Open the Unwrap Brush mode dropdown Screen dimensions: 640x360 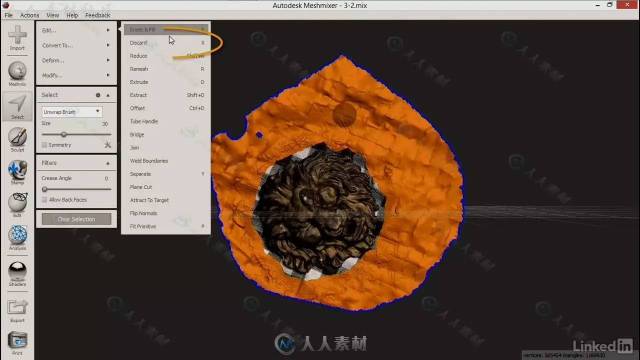click(x=71, y=111)
